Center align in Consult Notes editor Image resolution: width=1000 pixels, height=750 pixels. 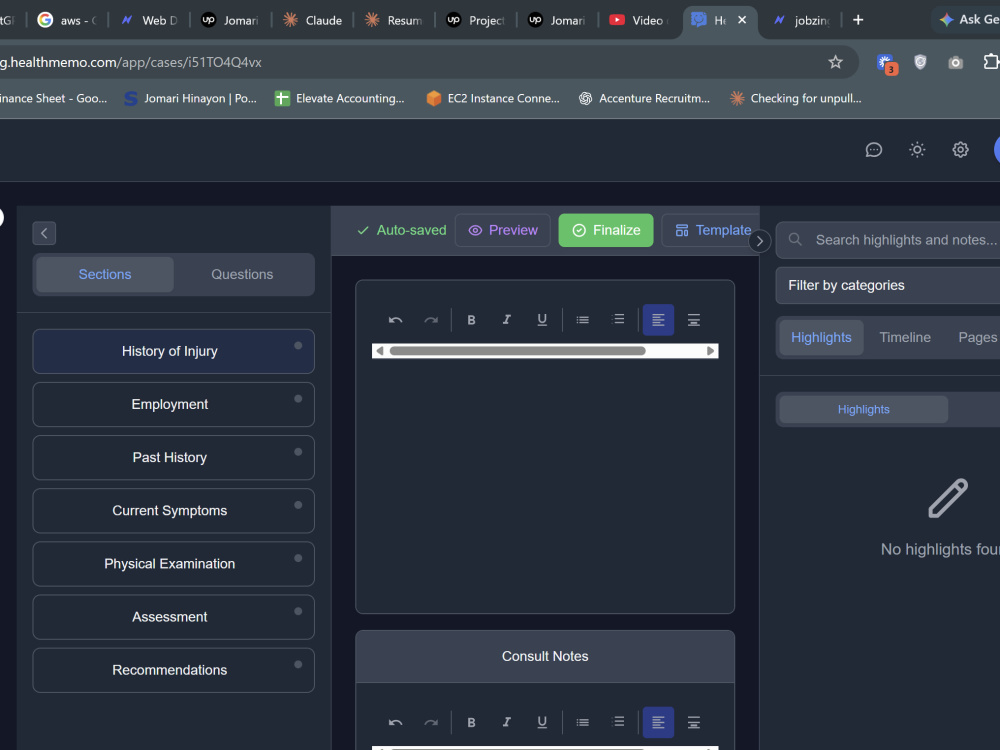point(694,723)
